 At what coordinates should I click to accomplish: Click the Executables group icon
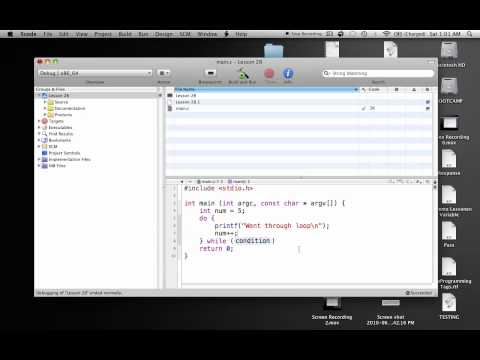click(45, 127)
